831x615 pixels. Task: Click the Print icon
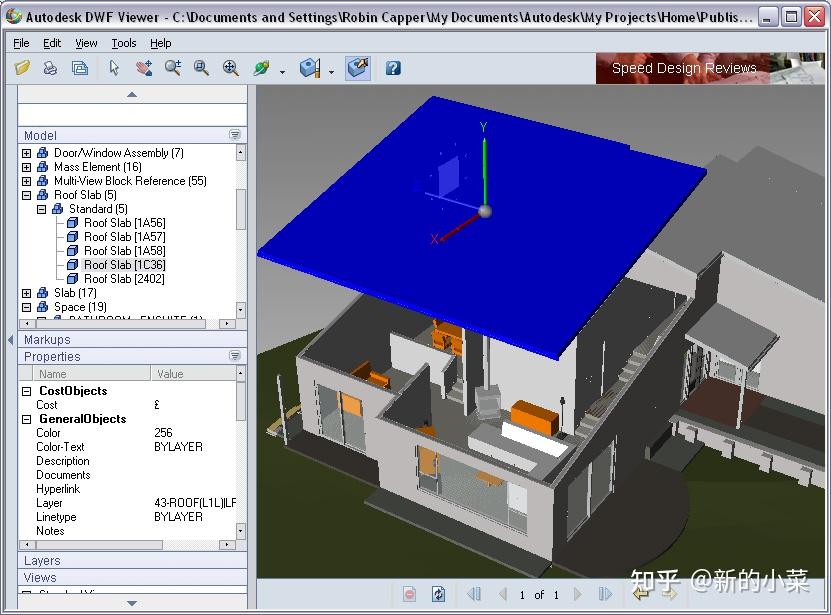[49, 69]
